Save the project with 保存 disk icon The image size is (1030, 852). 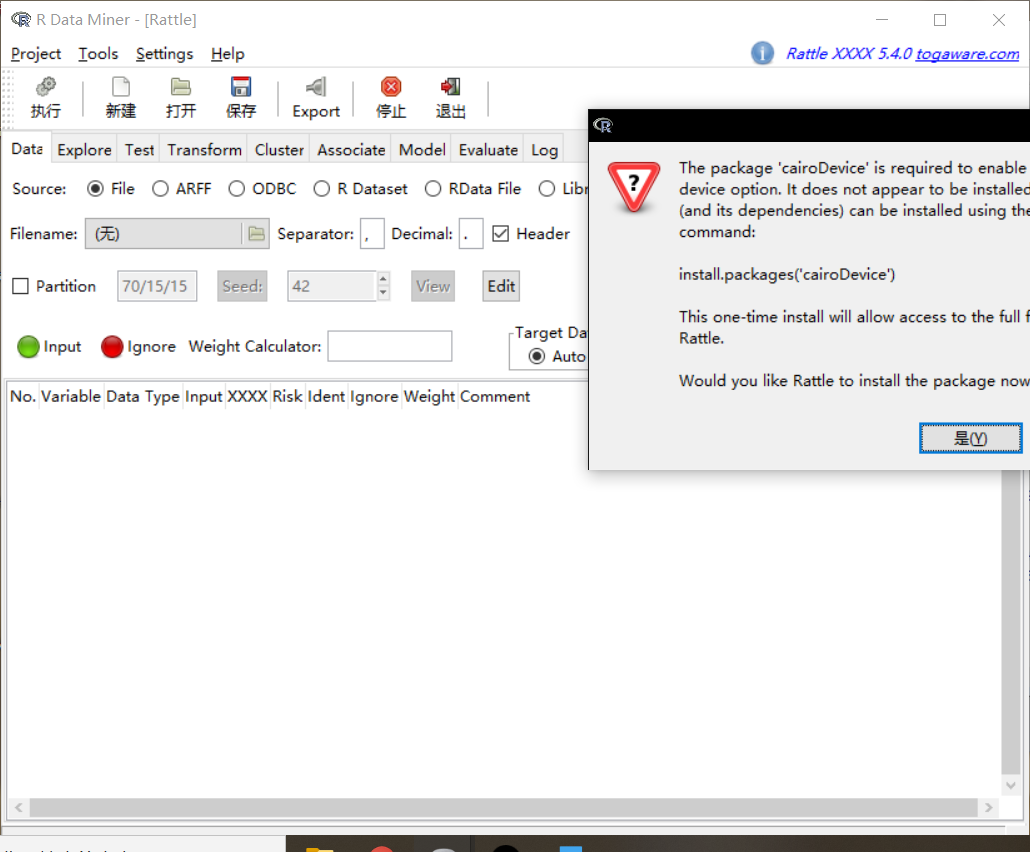[x=241, y=87]
